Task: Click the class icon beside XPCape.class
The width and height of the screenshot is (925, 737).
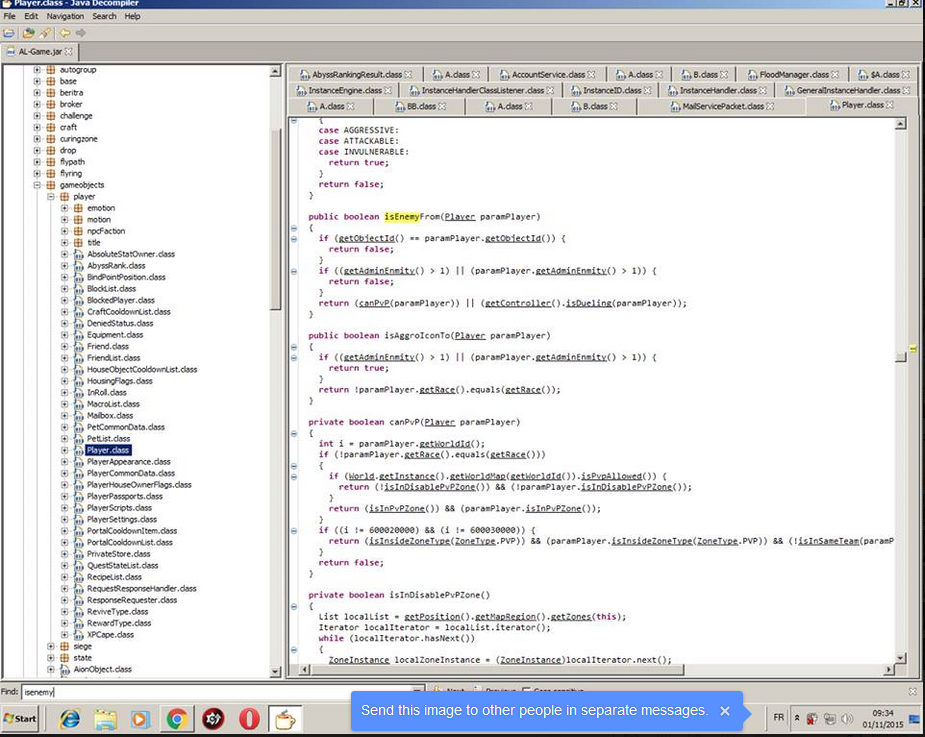Action: pos(78,635)
